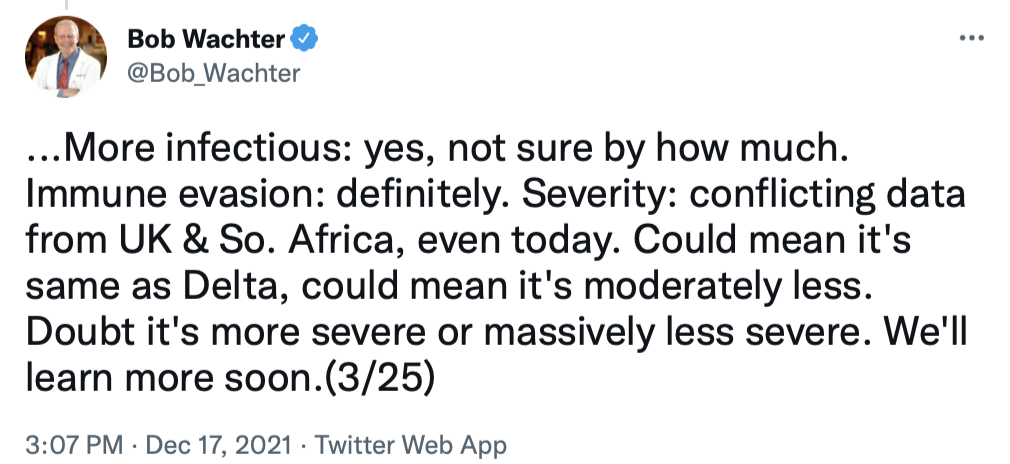1010x464 pixels.
Task: Open the three-dot more options menu
Action: (971, 37)
